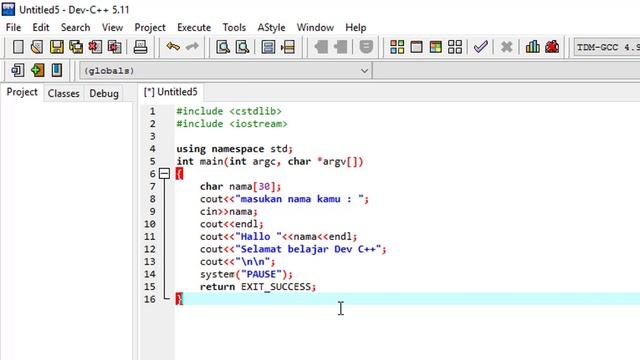Click line number 16 in the gutter
Image resolution: width=640 pixels, height=360 pixels.
point(150,299)
